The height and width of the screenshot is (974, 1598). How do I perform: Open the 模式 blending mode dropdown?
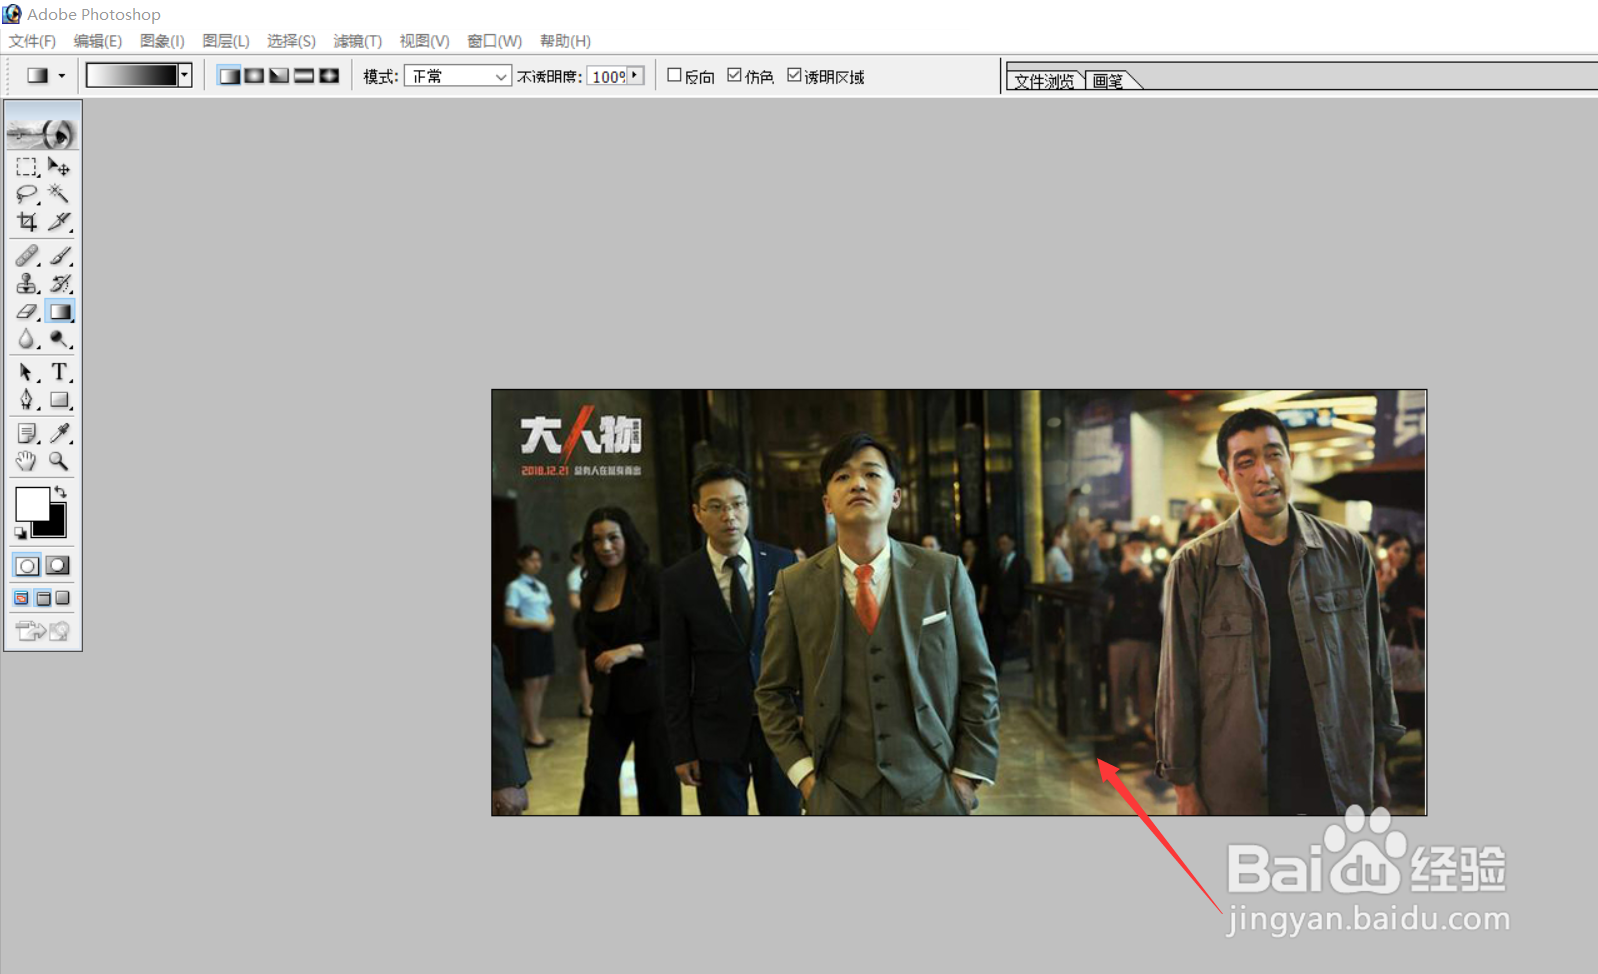(x=458, y=76)
